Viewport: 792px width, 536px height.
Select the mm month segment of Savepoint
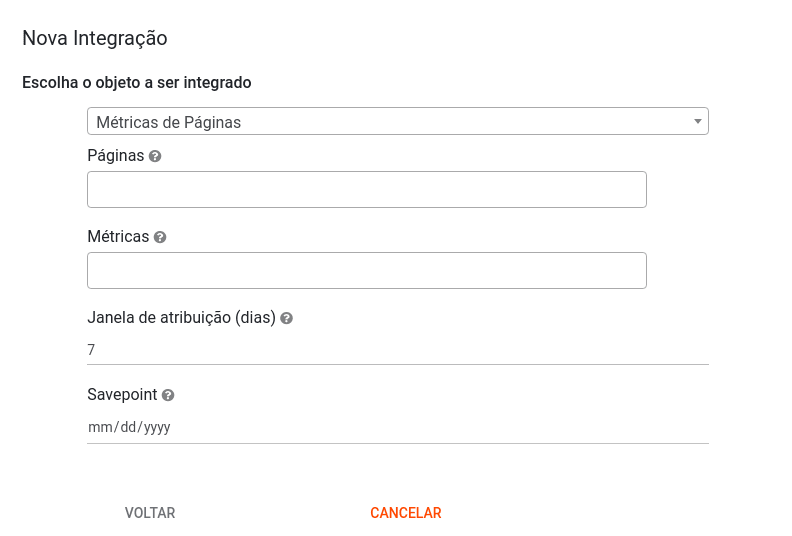pyautogui.click(x=98, y=428)
